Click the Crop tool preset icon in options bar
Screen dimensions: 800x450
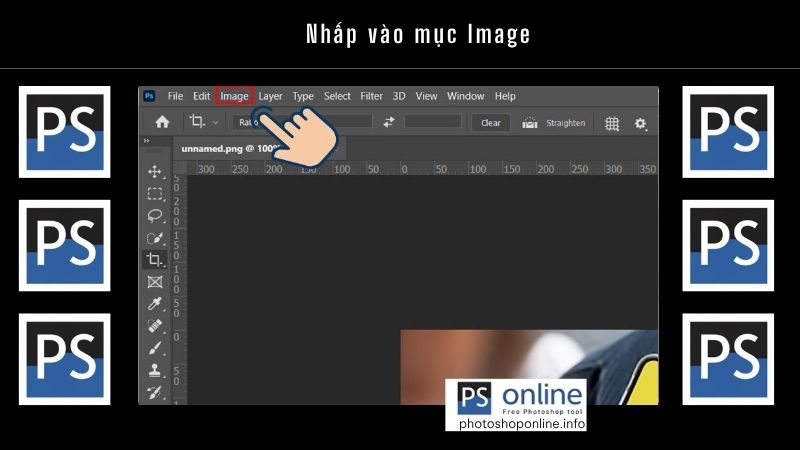197,121
